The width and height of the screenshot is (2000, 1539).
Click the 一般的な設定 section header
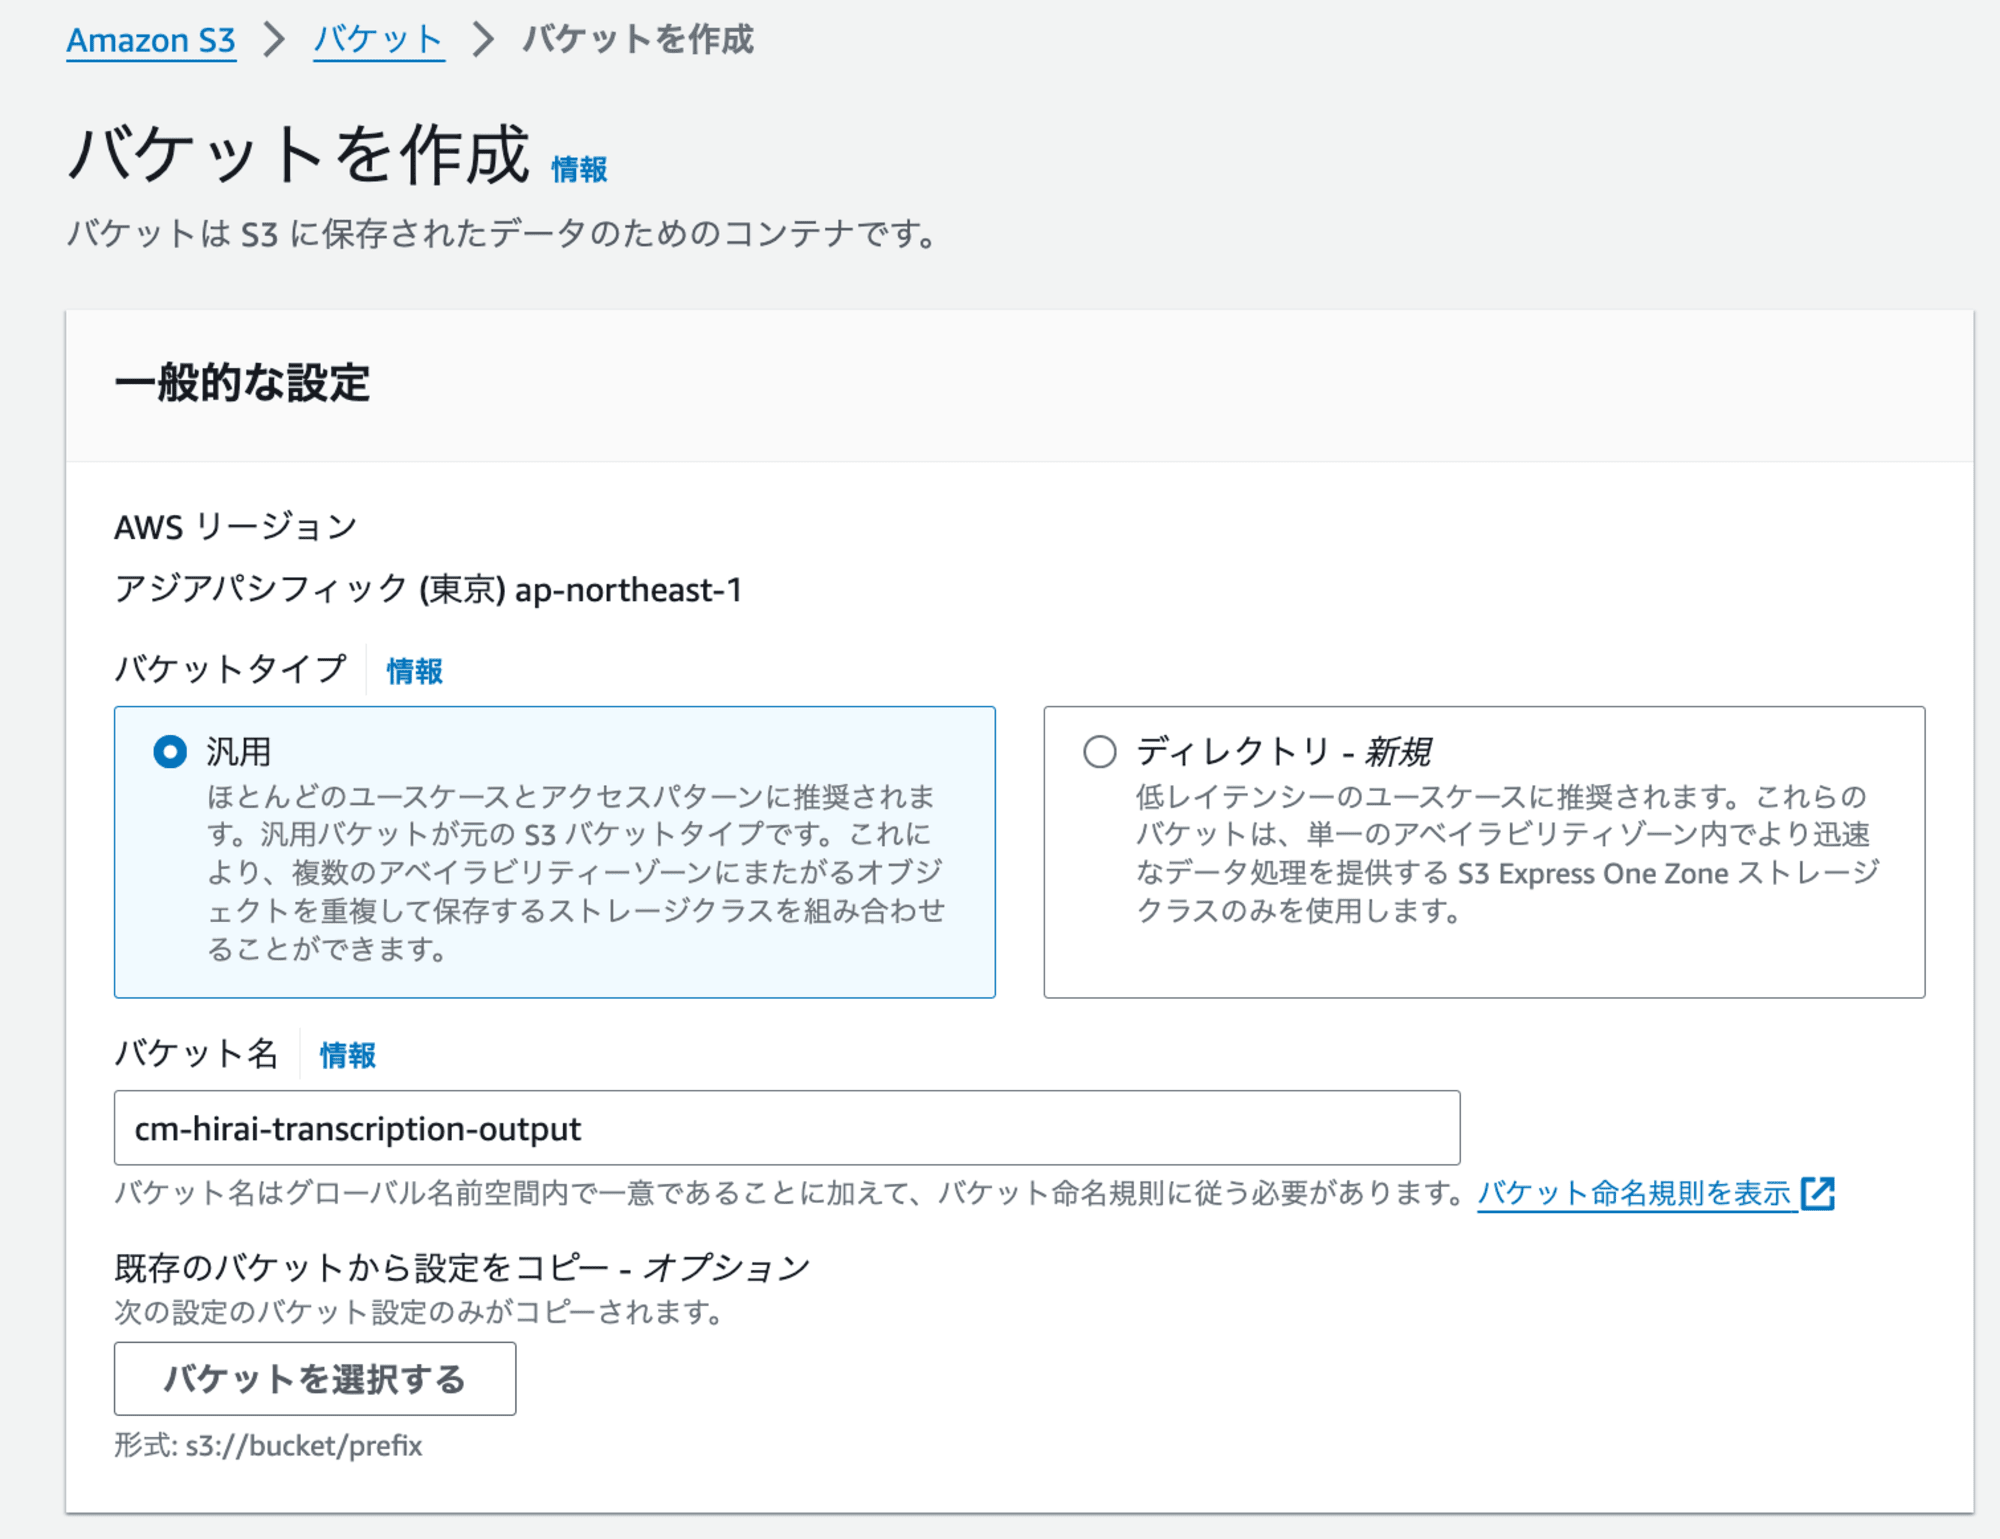pyautogui.click(x=242, y=383)
